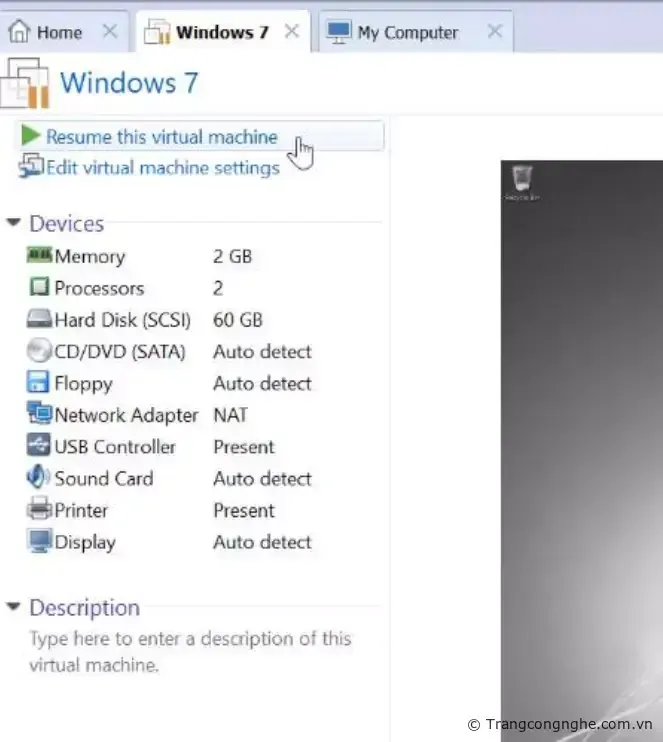Screen dimensions: 663x742
Task: Click the description text field
Action: [190, 651]
